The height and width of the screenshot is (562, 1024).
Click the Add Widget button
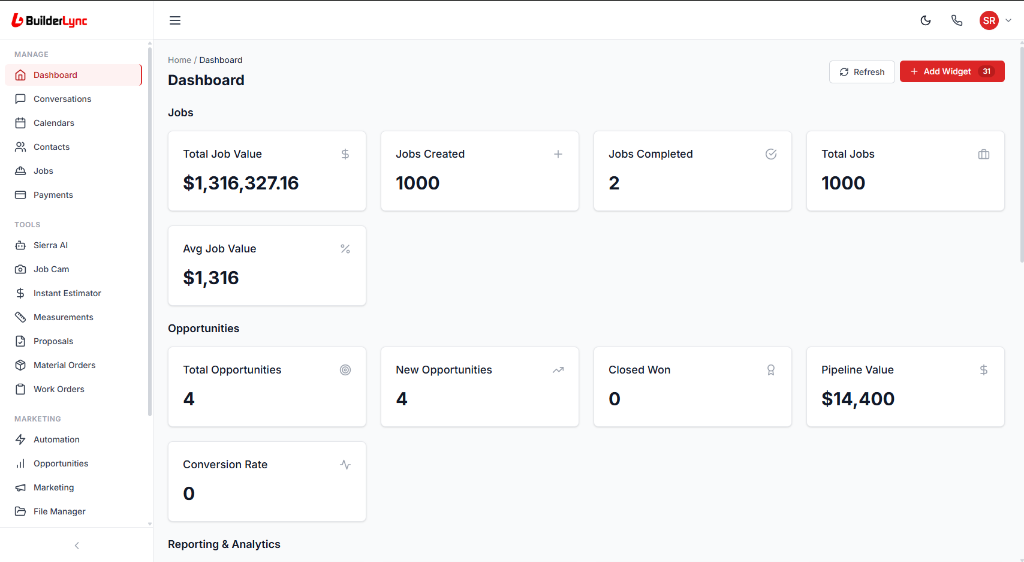tap(952, 72)
